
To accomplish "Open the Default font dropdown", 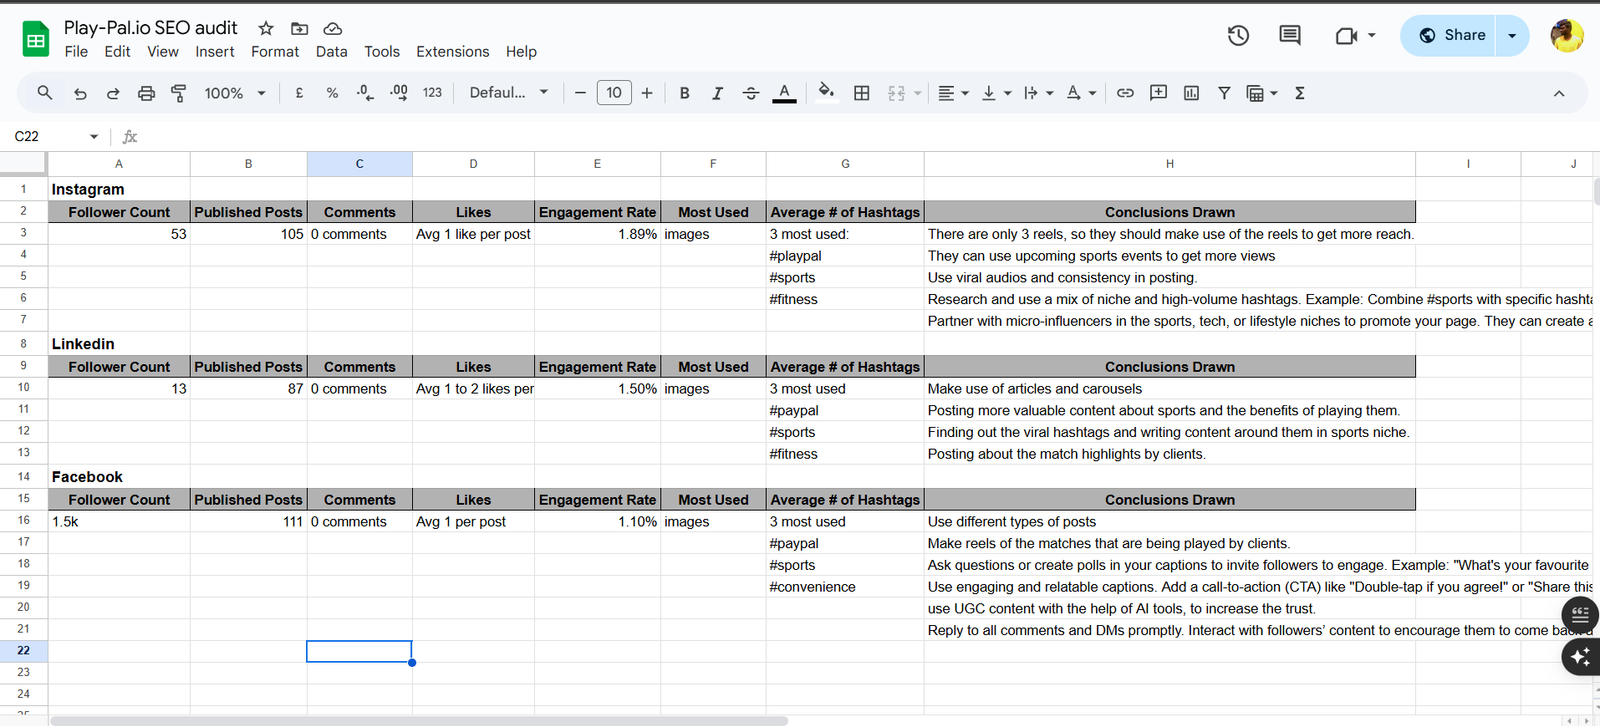I will click(509, 93).
